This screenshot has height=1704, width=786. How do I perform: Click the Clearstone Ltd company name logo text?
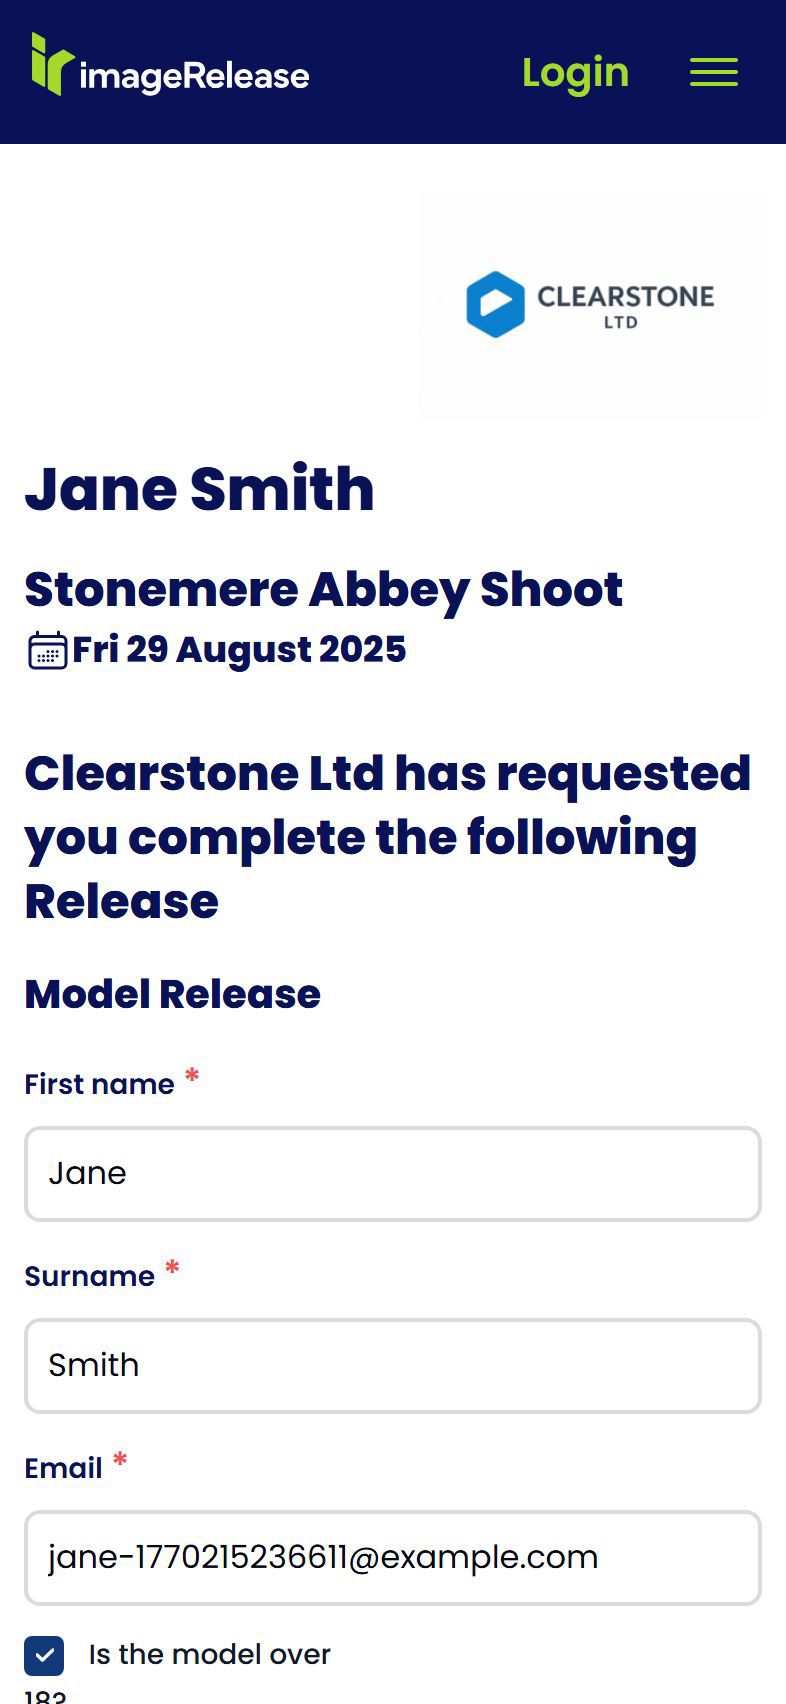(625, 304)
